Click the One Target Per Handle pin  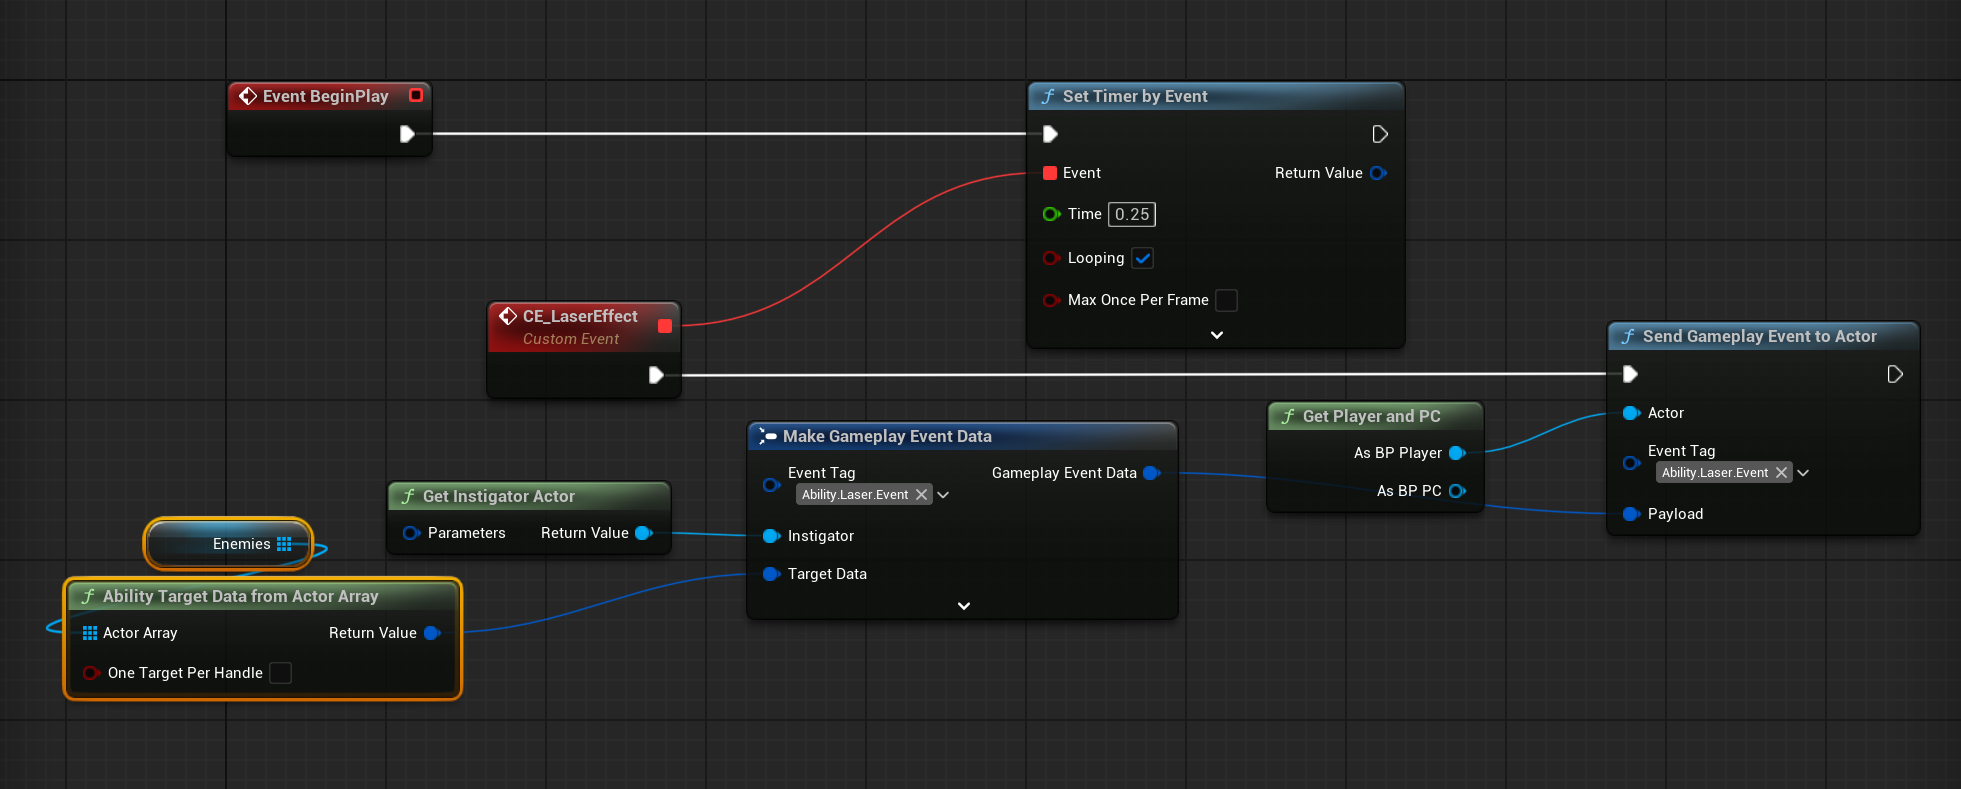click(91, 673)
